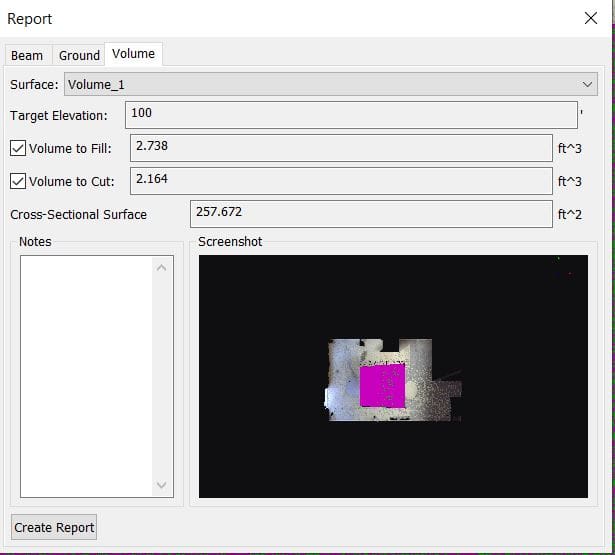Image resolution: width=615 pixels, height=555 pixels.
Task: Click the Create Report button
Action: tap(54, 527)
